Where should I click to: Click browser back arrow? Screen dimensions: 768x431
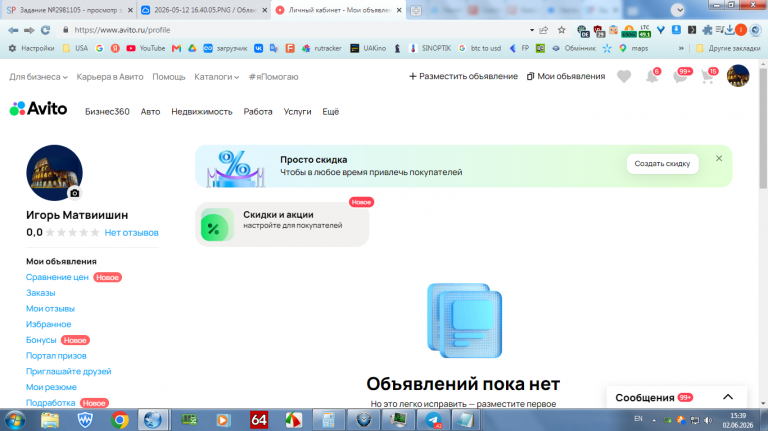point(13,30)
